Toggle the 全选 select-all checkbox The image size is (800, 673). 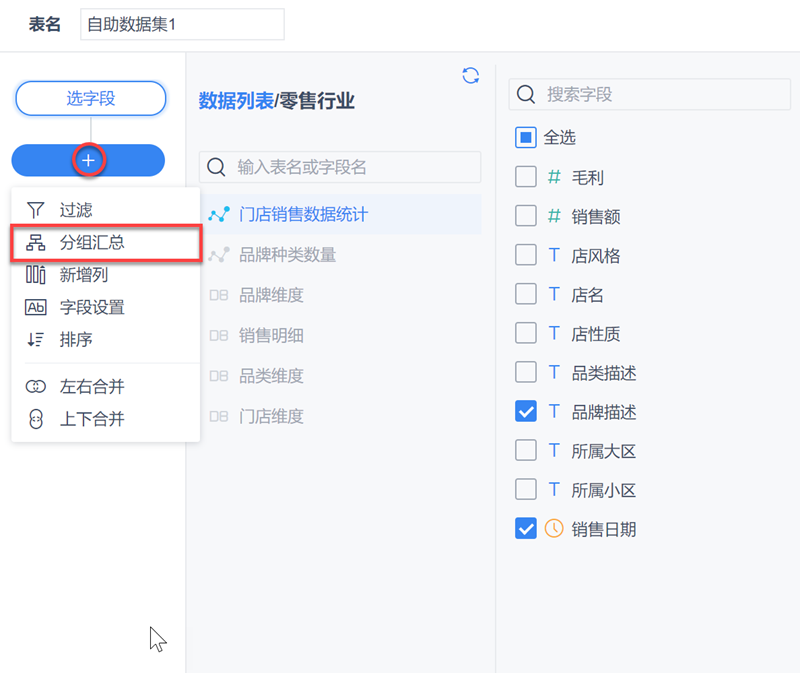click(x=526, y=137)
